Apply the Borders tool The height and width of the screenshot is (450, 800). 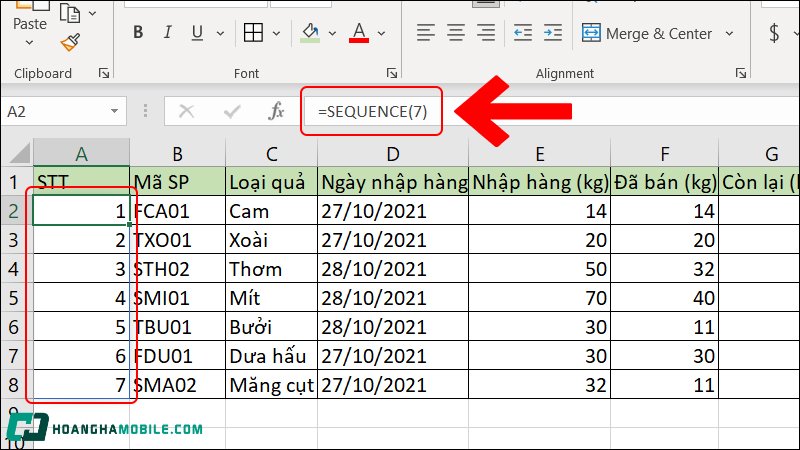[x=253, y=33]
